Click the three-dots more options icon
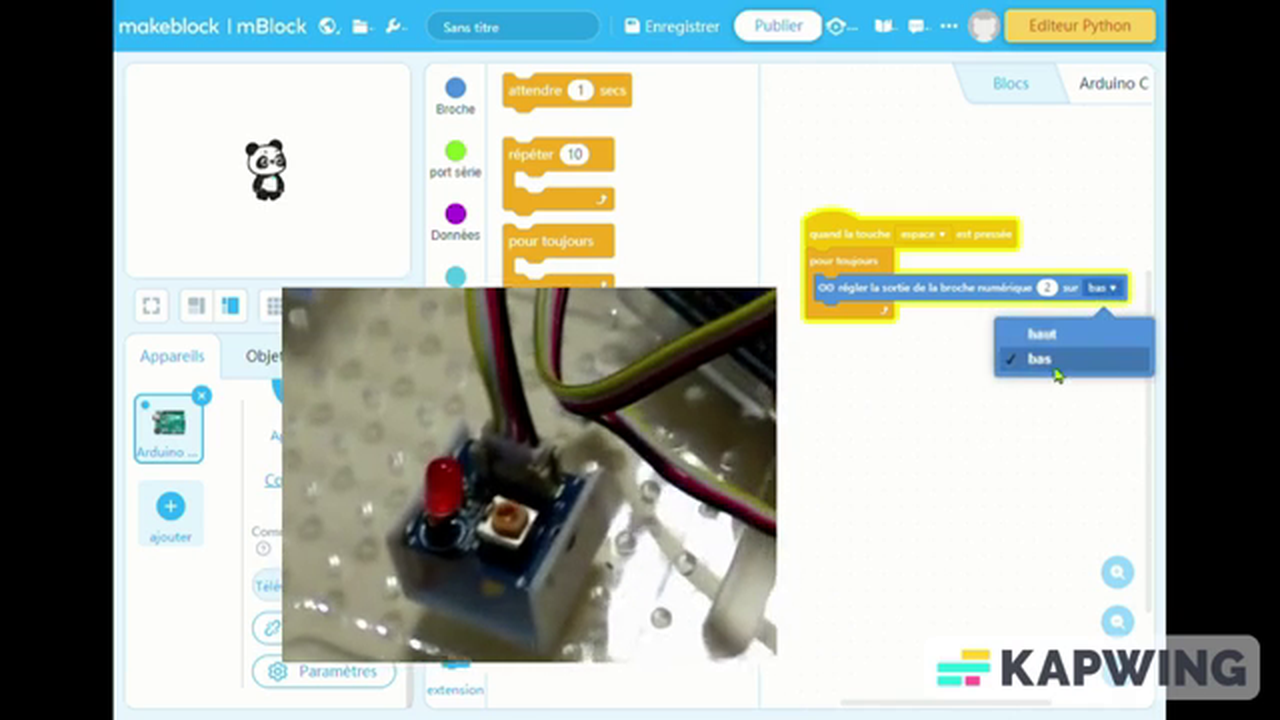Image resolution: width=1280 pixels, height=720 pixels. [948, 27]
